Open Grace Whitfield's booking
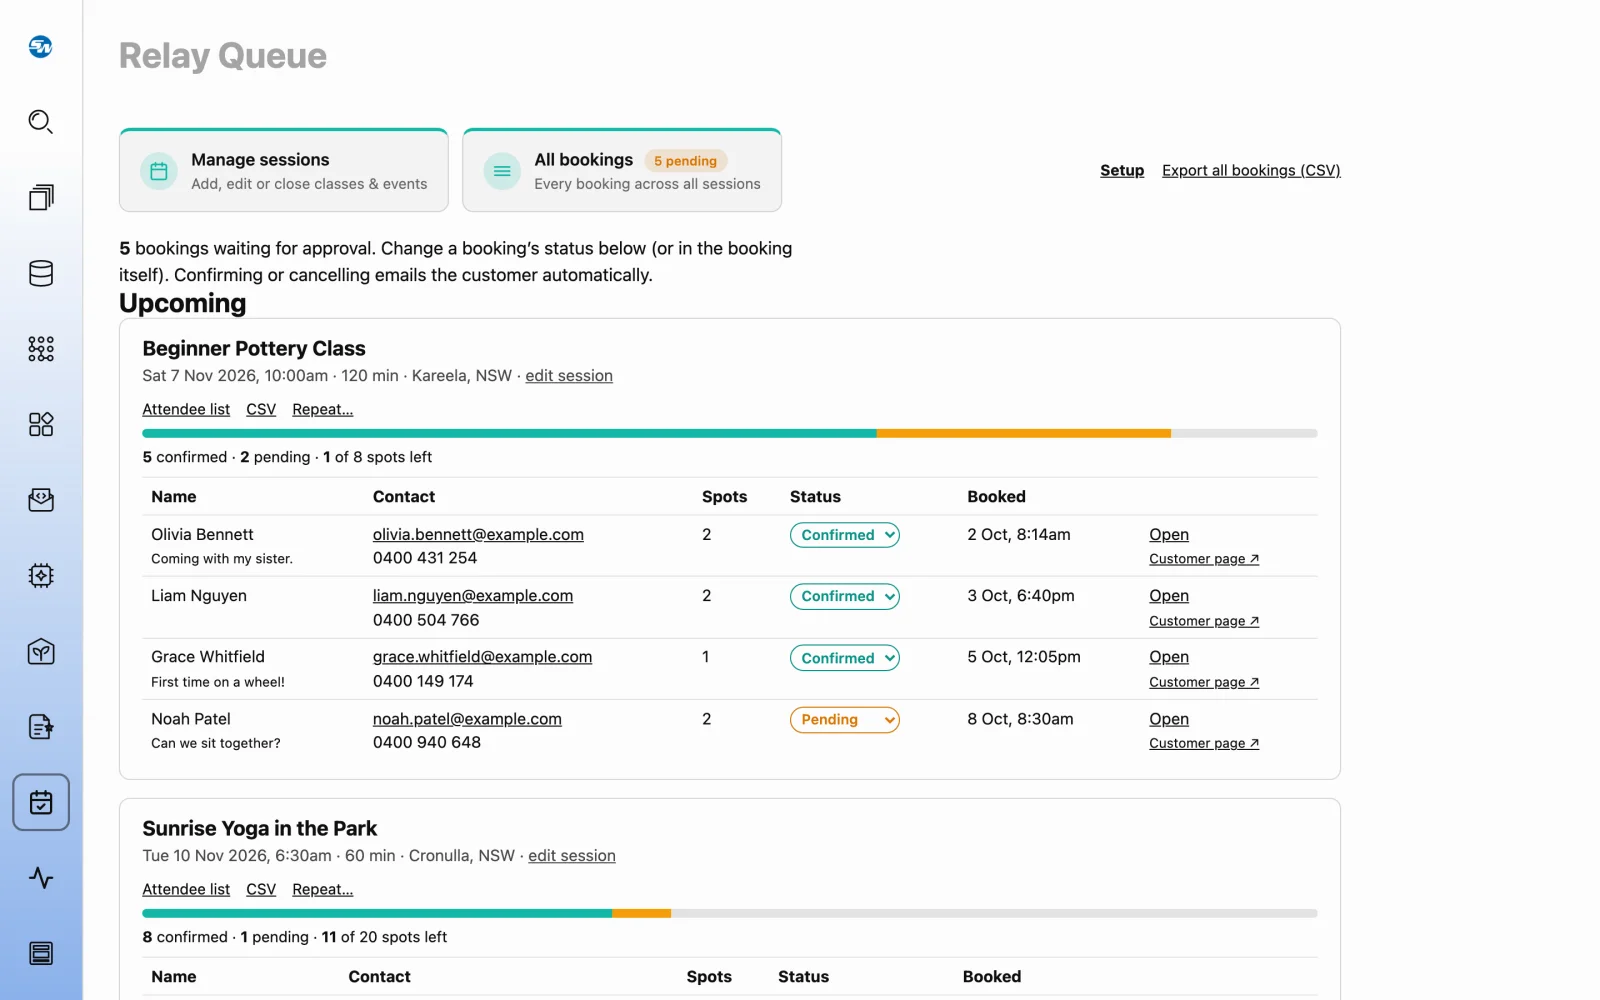Viewport: 1600px width, 1000px height. [x=1169, y=657]
